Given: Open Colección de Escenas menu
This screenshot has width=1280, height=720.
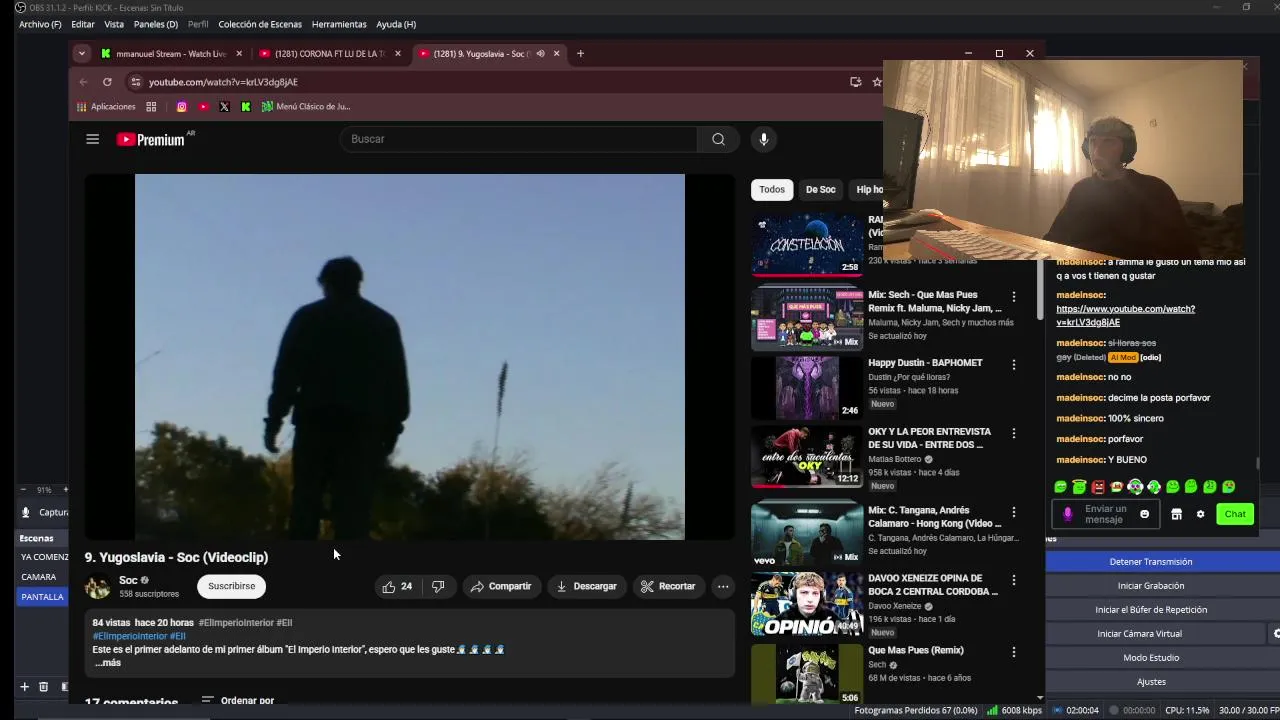Looking at the screenshot, I should click(x=260, y=24).
